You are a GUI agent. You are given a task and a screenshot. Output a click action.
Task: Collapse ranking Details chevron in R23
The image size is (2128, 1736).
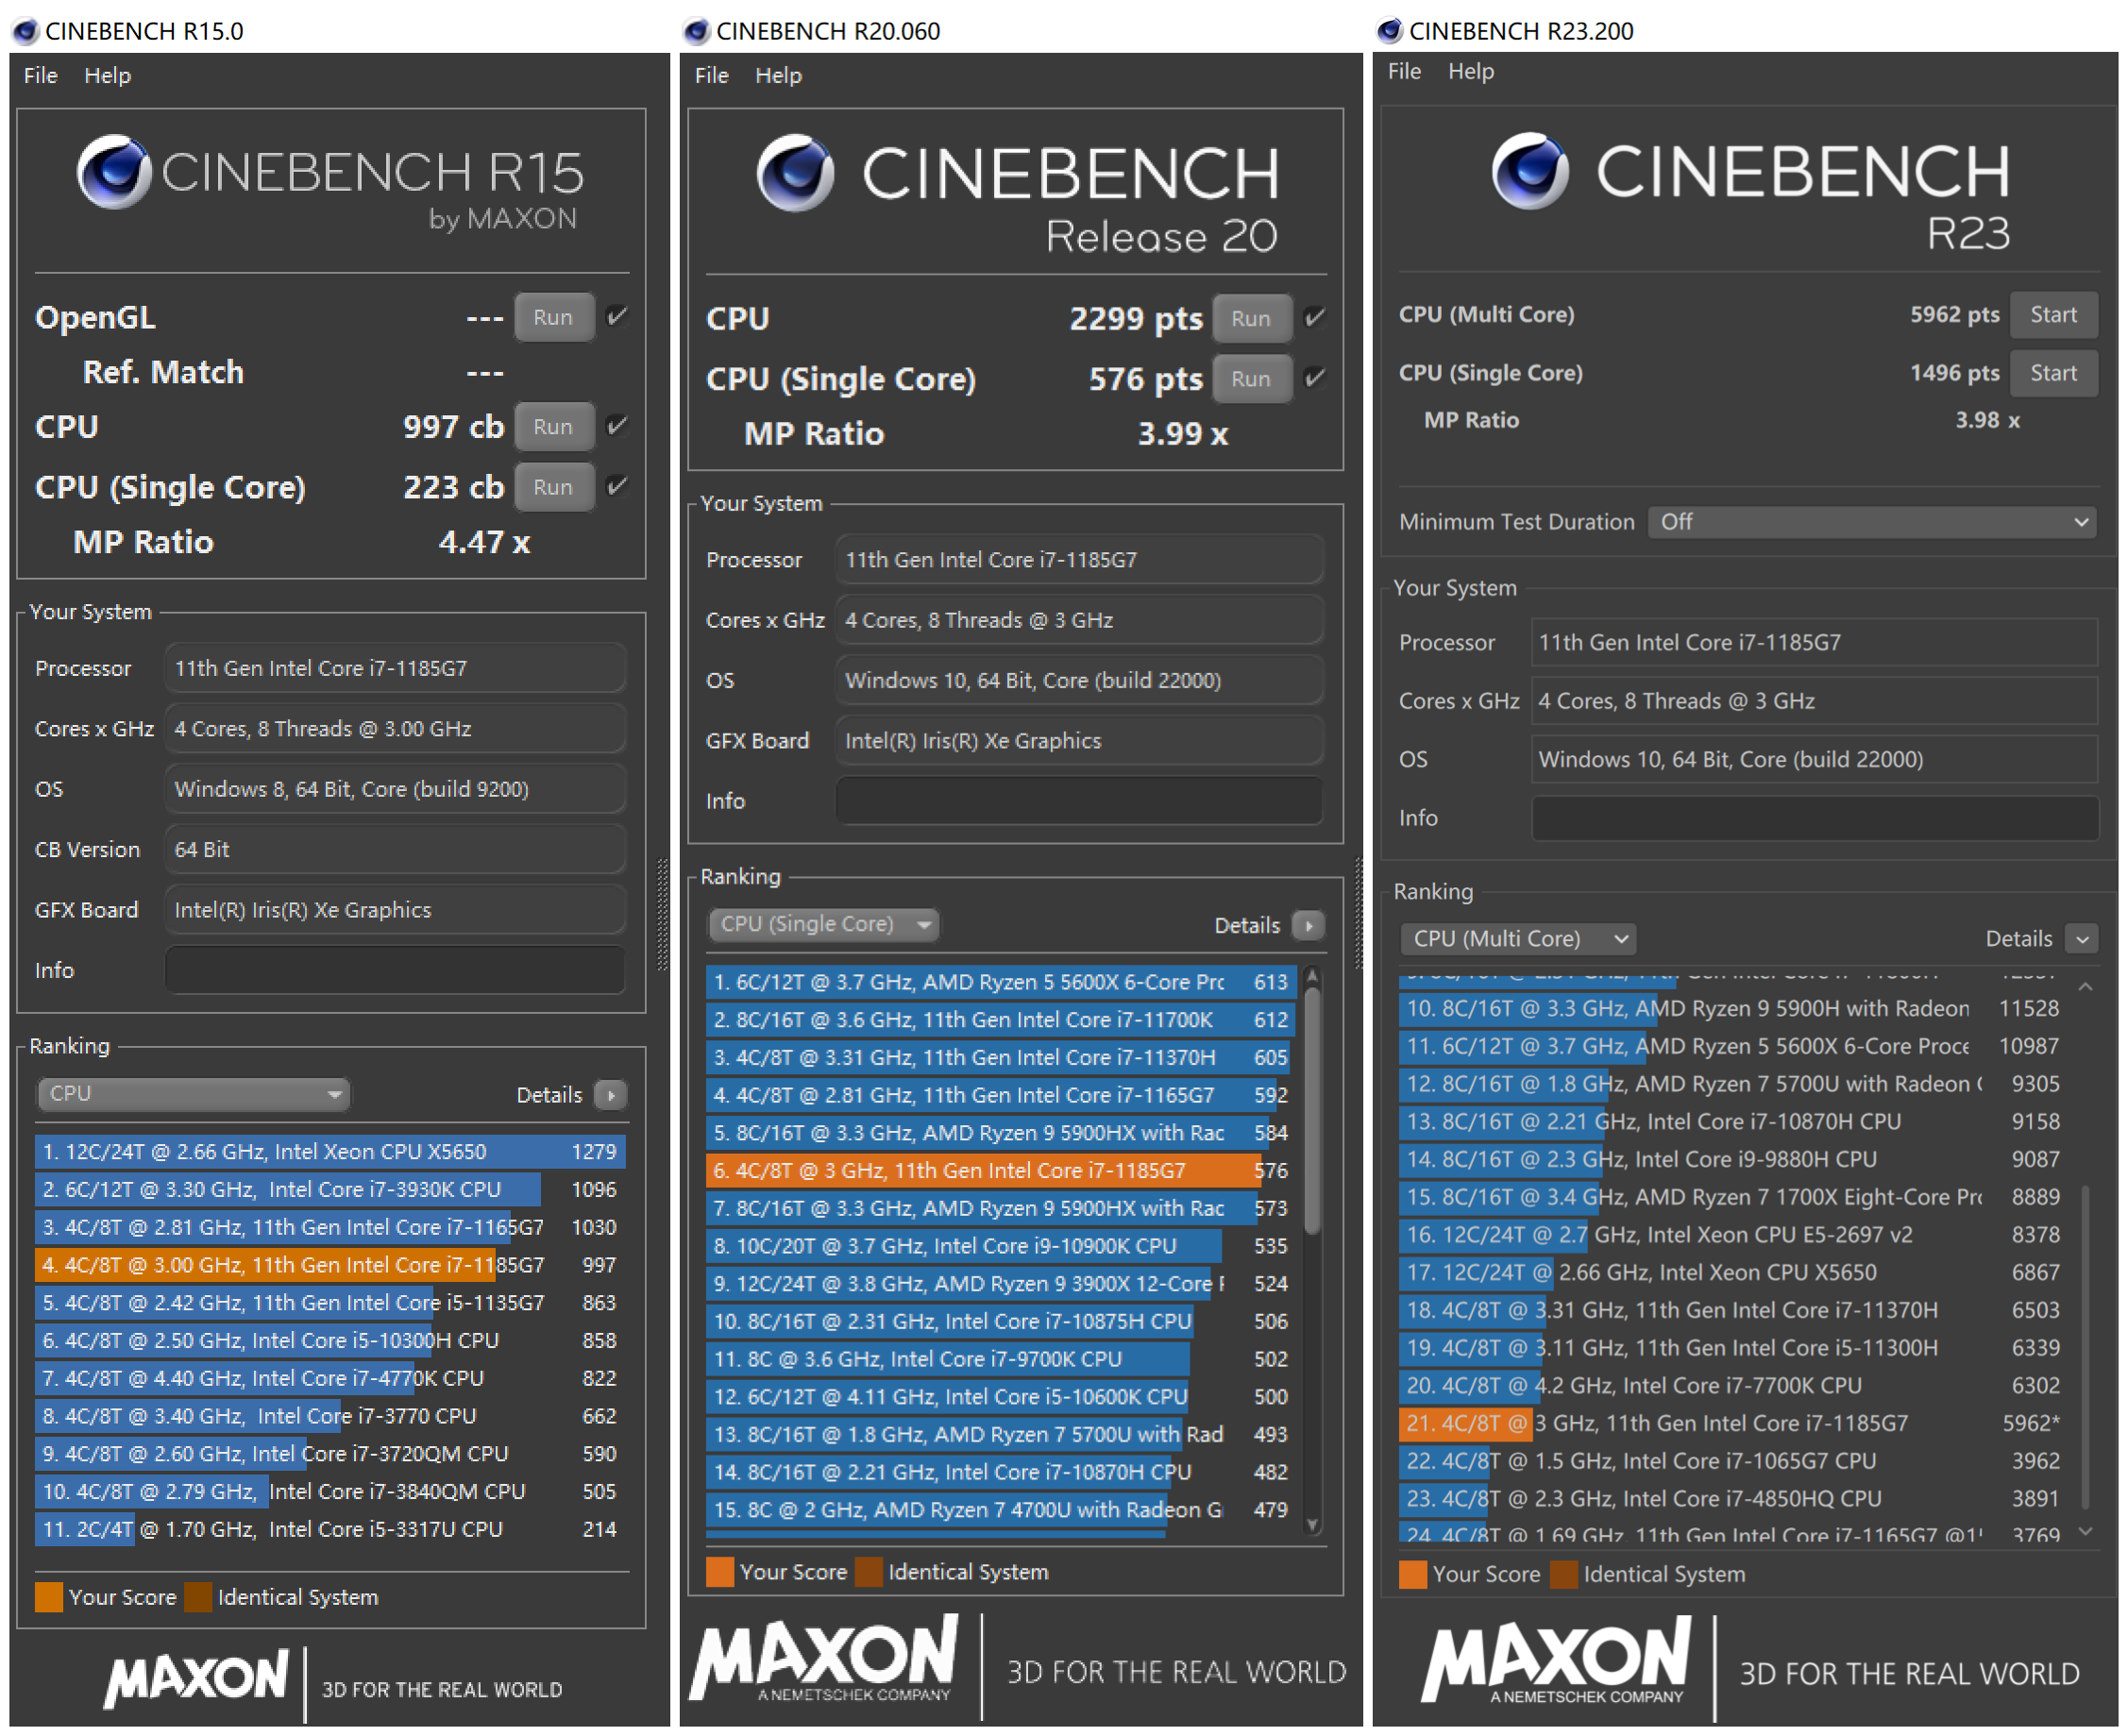coord(2082,939)
